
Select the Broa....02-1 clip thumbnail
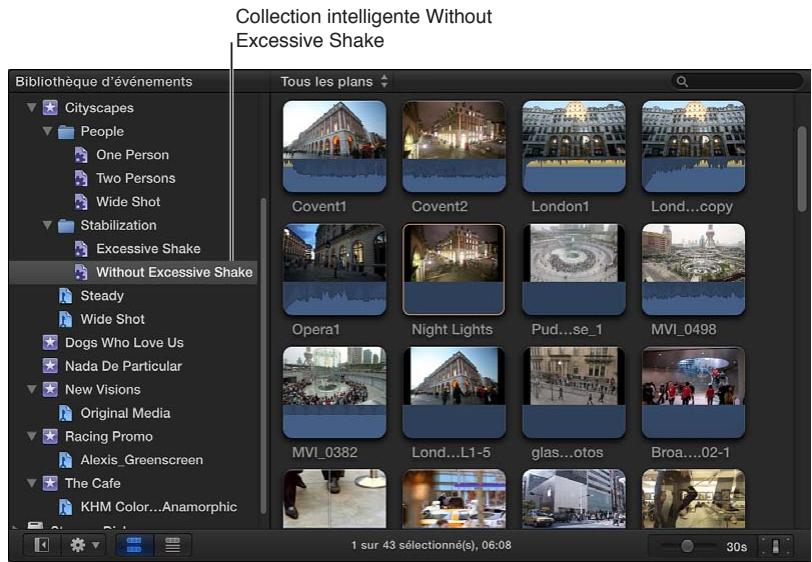(693, 392)
